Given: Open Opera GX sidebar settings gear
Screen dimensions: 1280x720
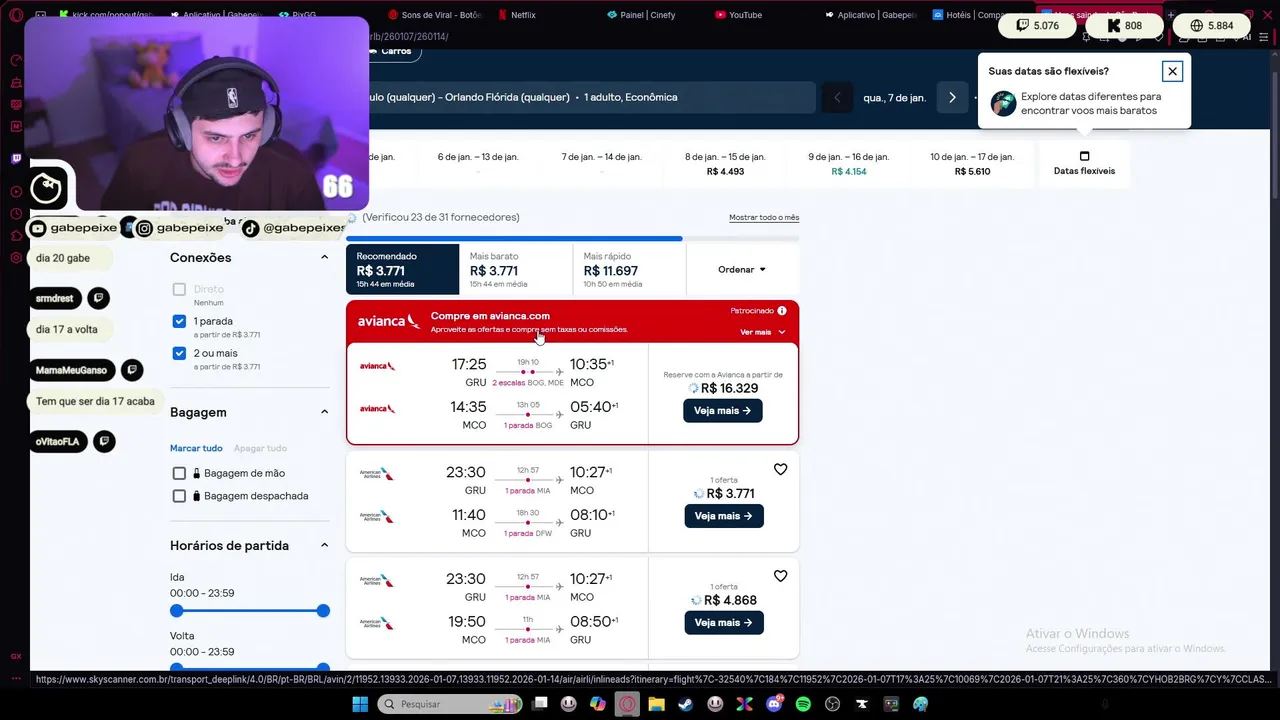Looking at the screenshot, I should click(x=16, y=258).
